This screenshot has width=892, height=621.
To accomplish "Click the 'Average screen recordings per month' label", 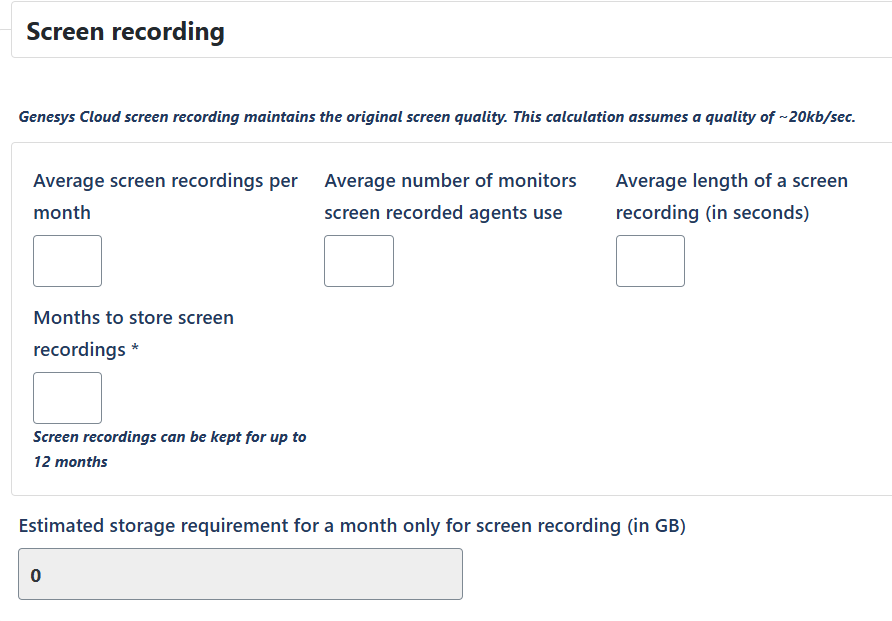I will point(165,196).
